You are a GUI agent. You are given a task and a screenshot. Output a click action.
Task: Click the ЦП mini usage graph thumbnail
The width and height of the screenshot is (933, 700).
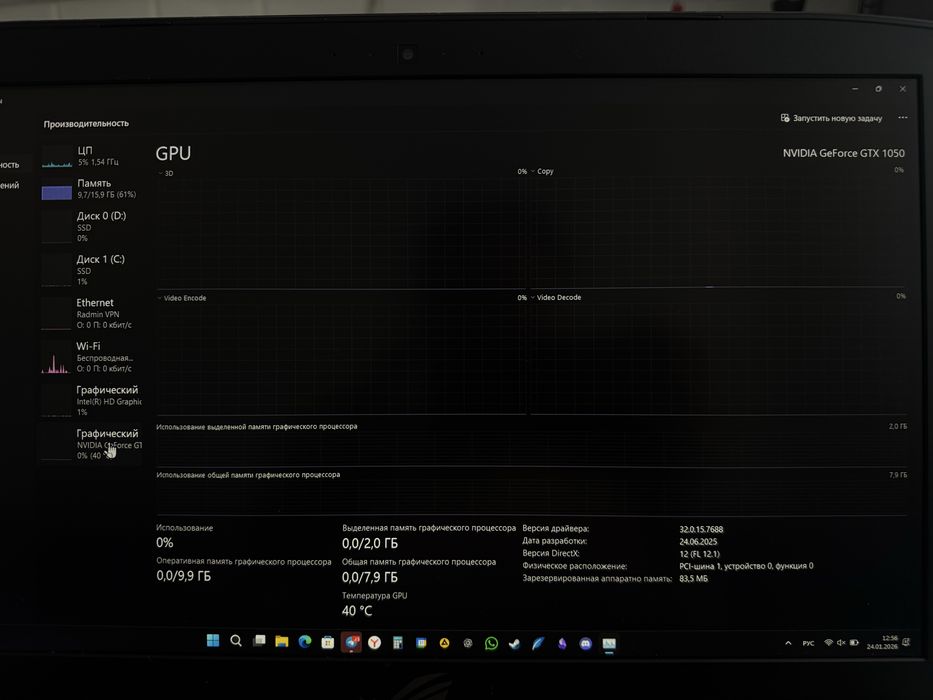click(57, 157)
